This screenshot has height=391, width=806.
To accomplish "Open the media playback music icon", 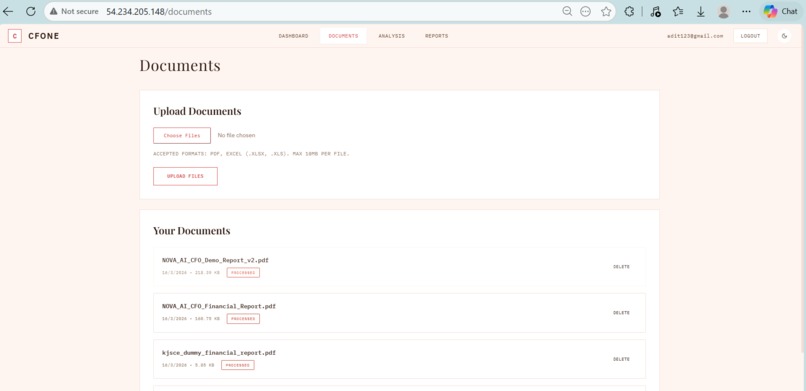I will coord(655,11).
